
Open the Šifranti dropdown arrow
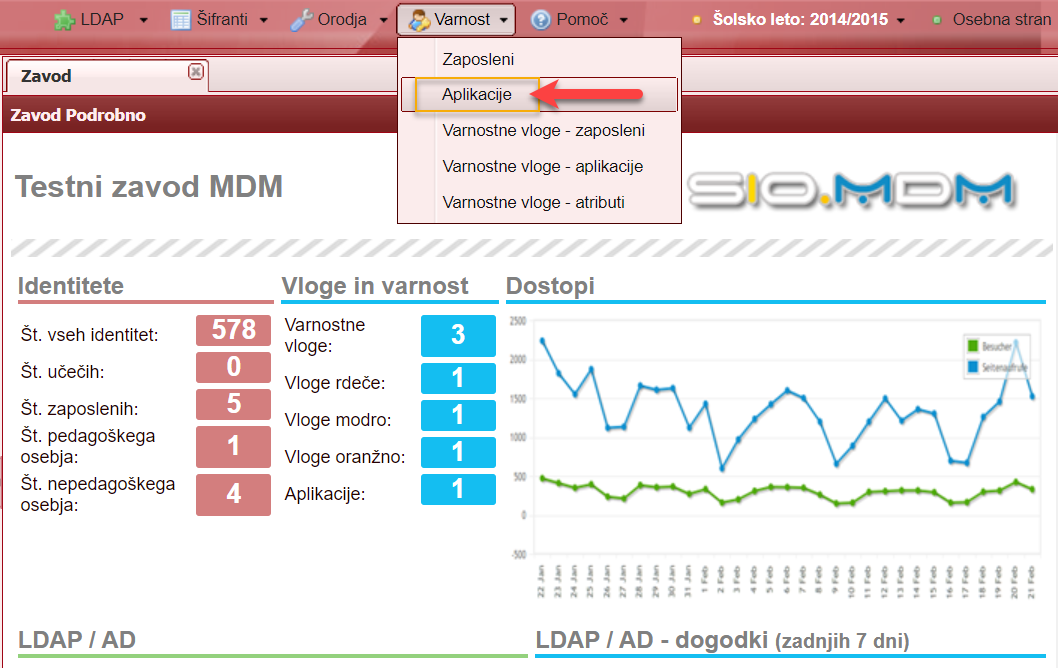click(264, 20)
